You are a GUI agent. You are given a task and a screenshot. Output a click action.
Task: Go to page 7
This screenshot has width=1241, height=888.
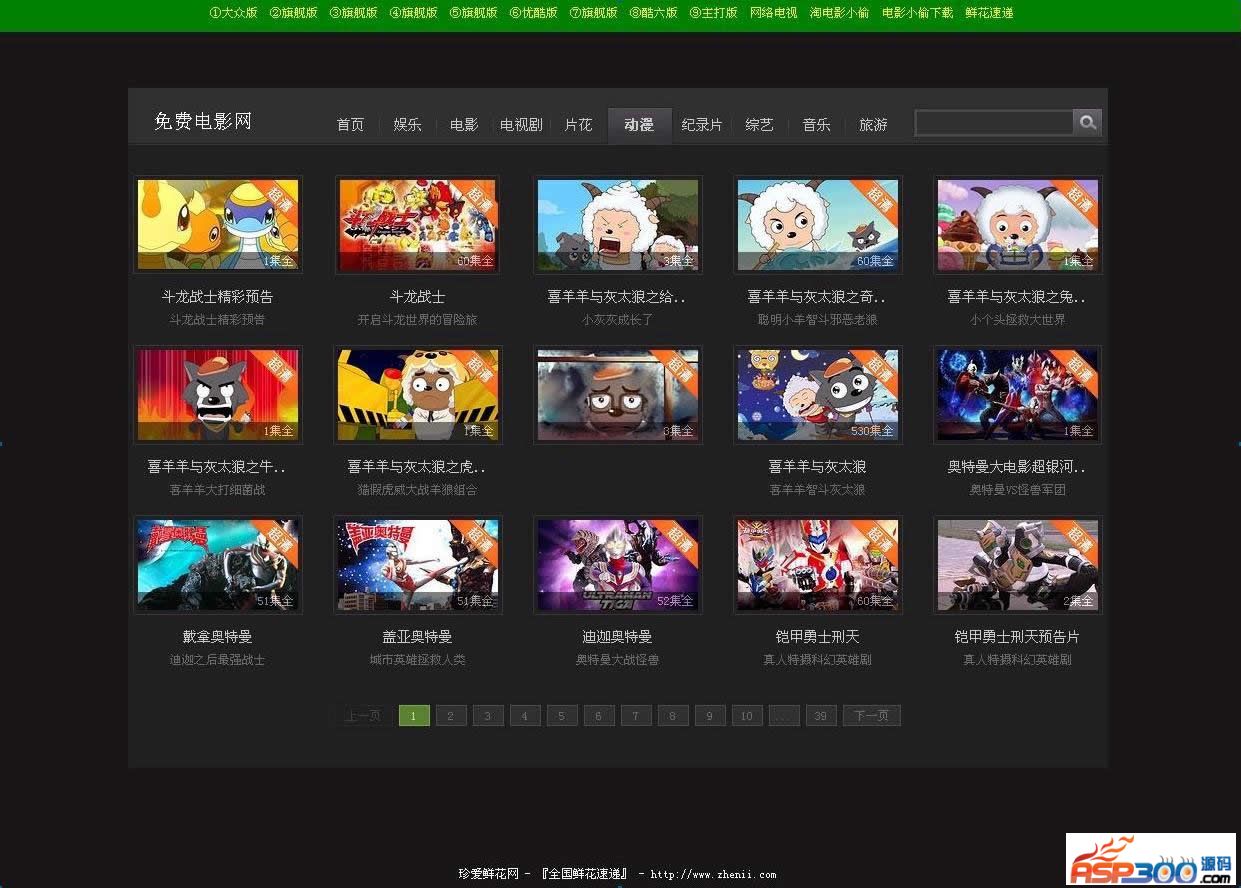pos(636,716)
